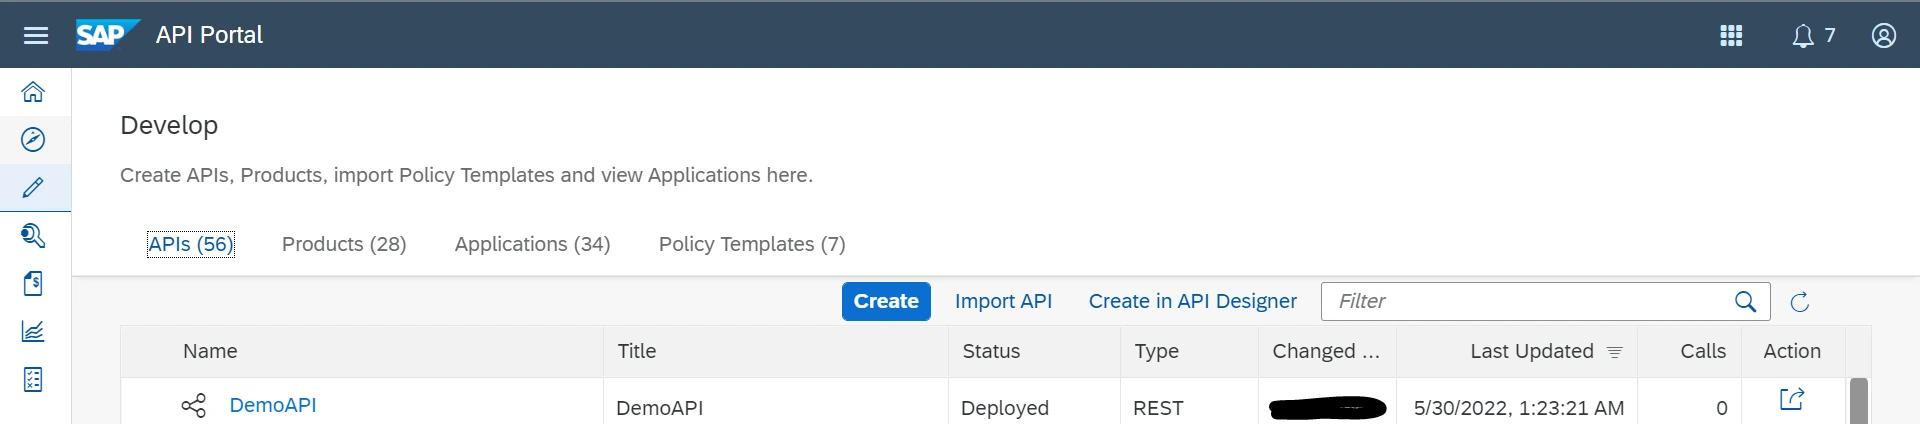Image resolution: width=1920 pixels, height=424 pixels.
Task: Switch to the Products (28) tab
Action: tap(344, 244)
